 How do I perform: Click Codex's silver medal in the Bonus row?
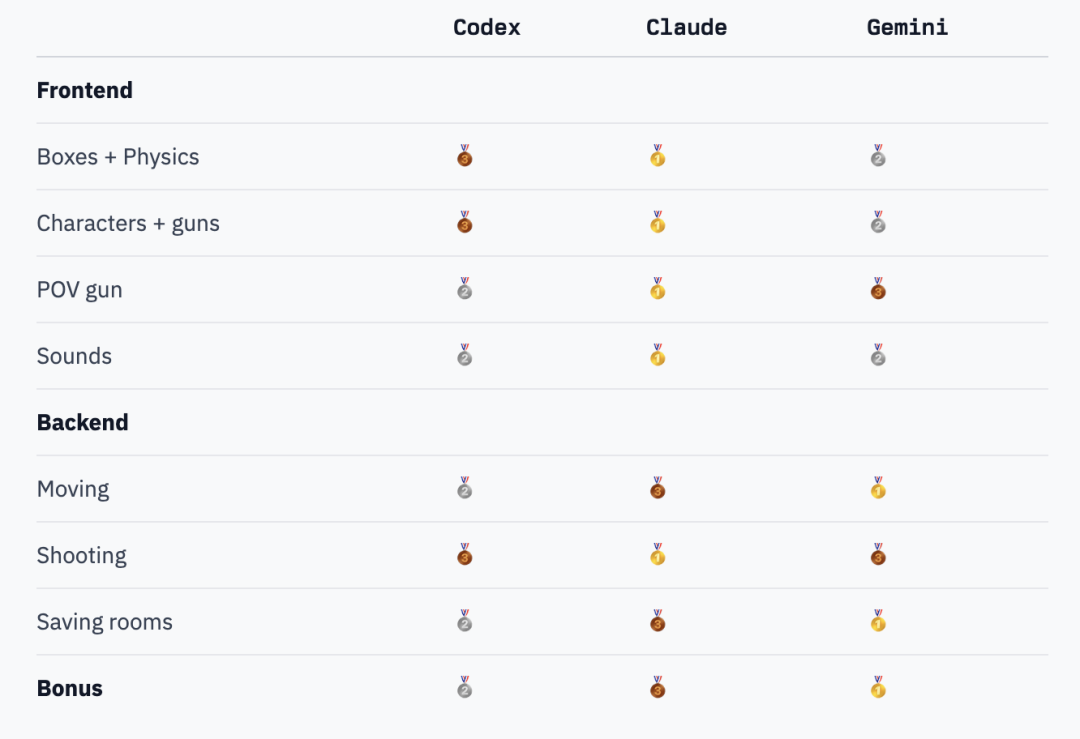[x=464, y=688]
